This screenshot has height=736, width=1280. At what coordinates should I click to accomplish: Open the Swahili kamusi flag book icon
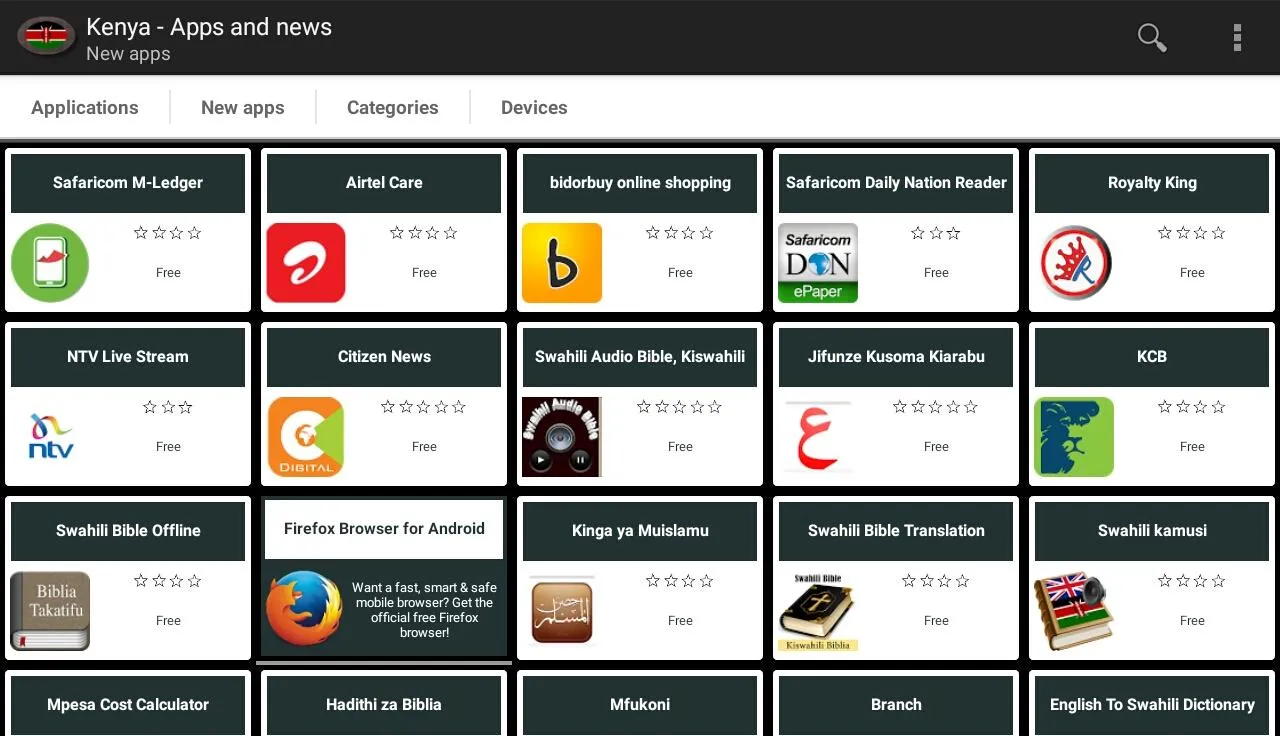coord(1074,610)
